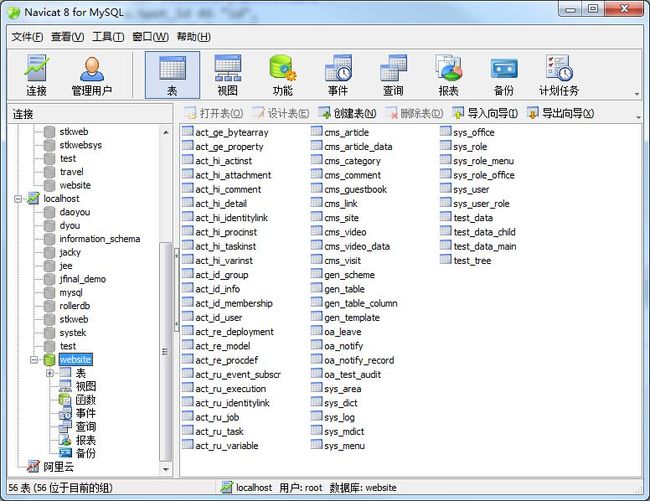Select the 备份 node under website
This screenshot has height=501, width=650.
pyautogui.click(x=86, y=453)
